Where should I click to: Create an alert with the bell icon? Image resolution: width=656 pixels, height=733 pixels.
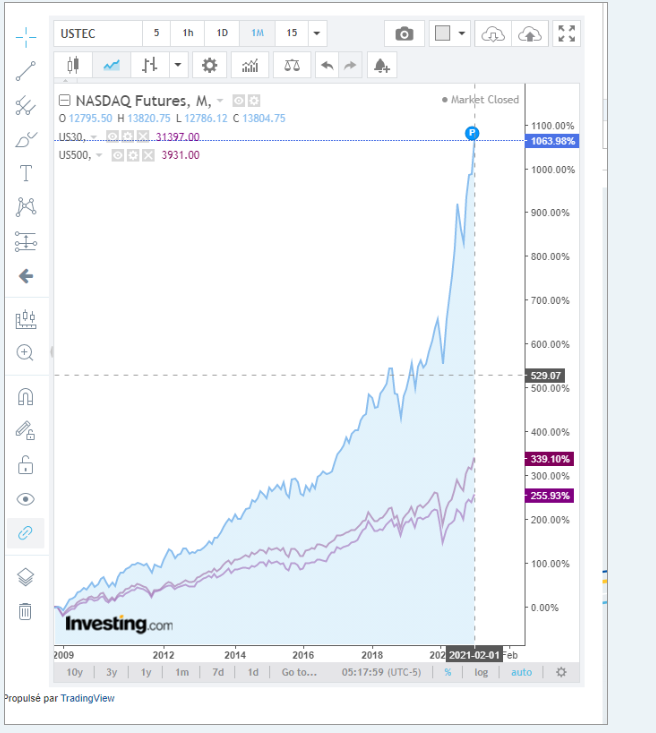point(381,66)
